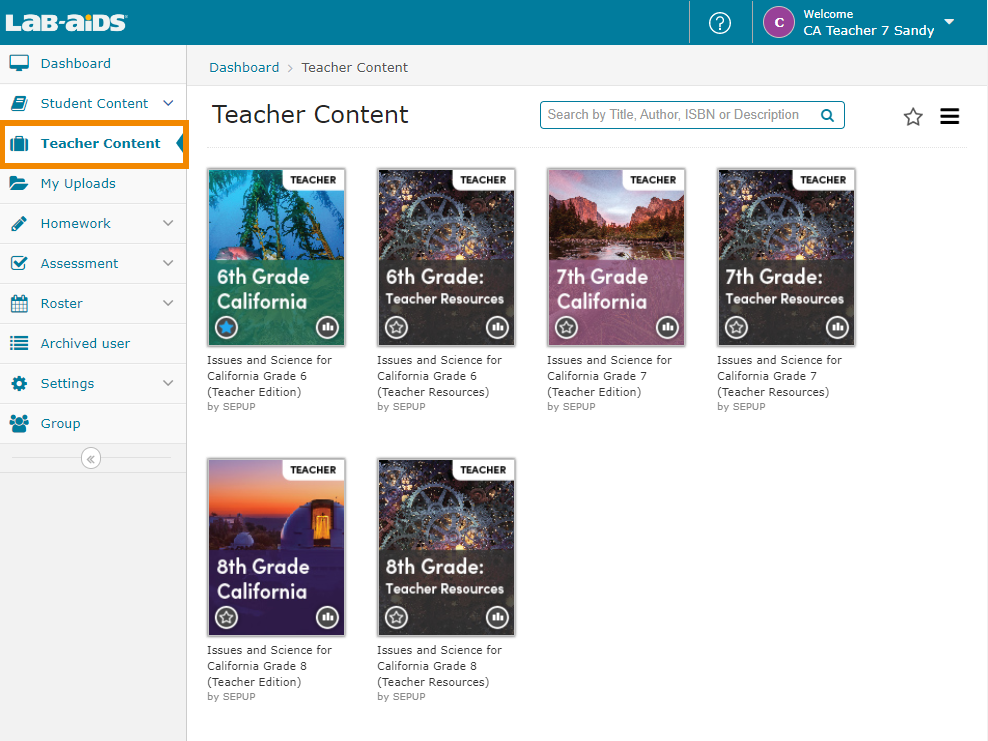The height and width of the screenshot is (741, 988).
Task: Unfavorite the 6th Grade California book star
Action: tap(227, 327)
